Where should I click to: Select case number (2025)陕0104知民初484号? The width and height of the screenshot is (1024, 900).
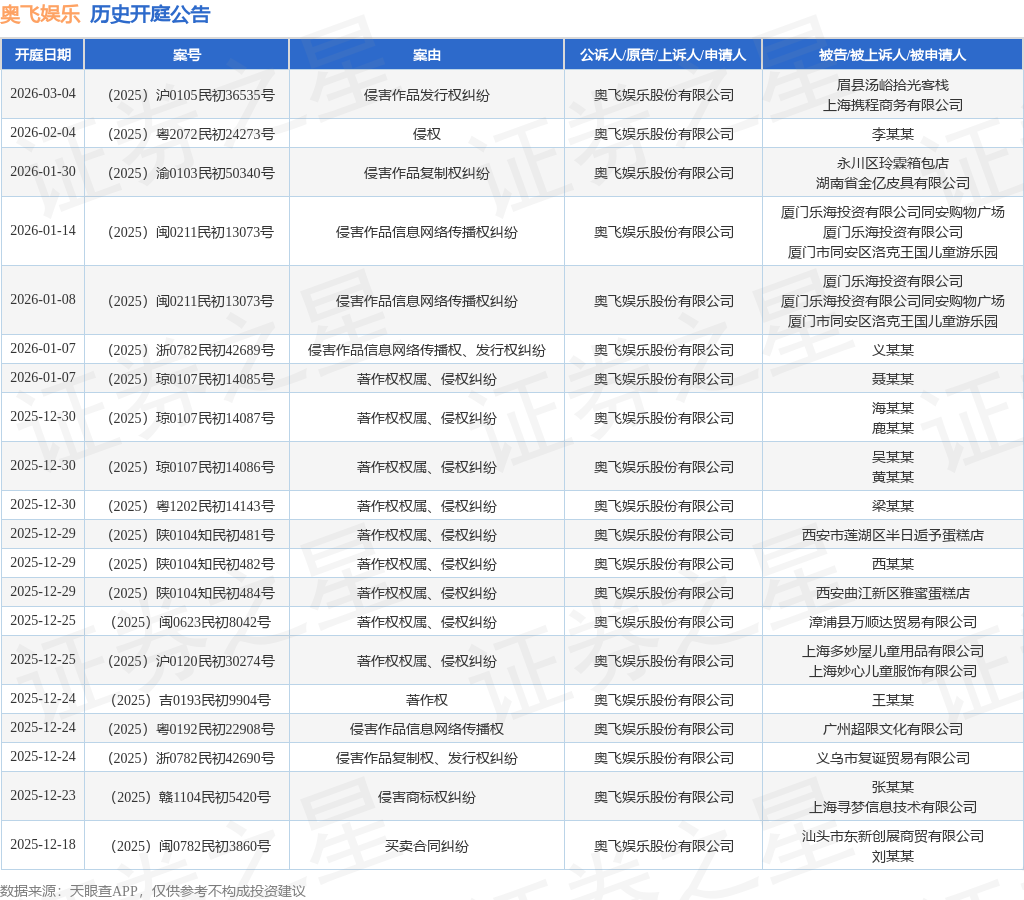(x=191, y=594)
